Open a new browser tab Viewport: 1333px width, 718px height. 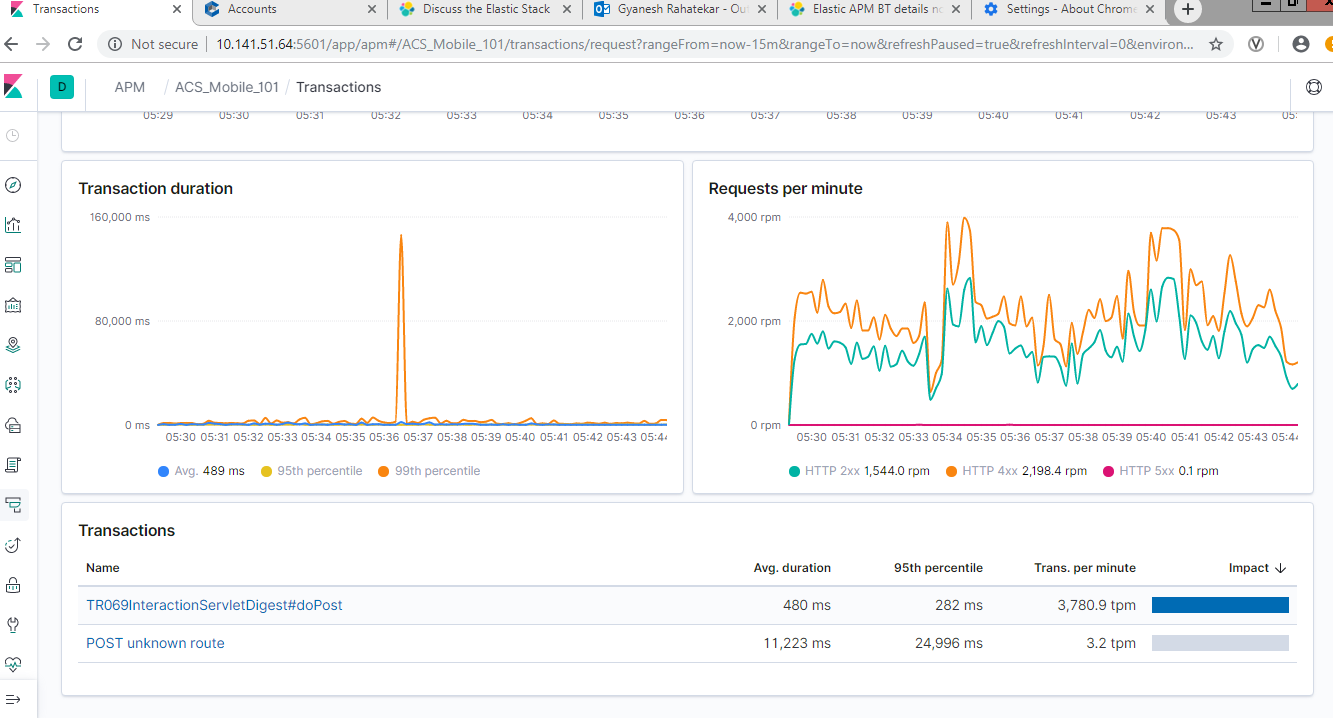[1187, 10]
